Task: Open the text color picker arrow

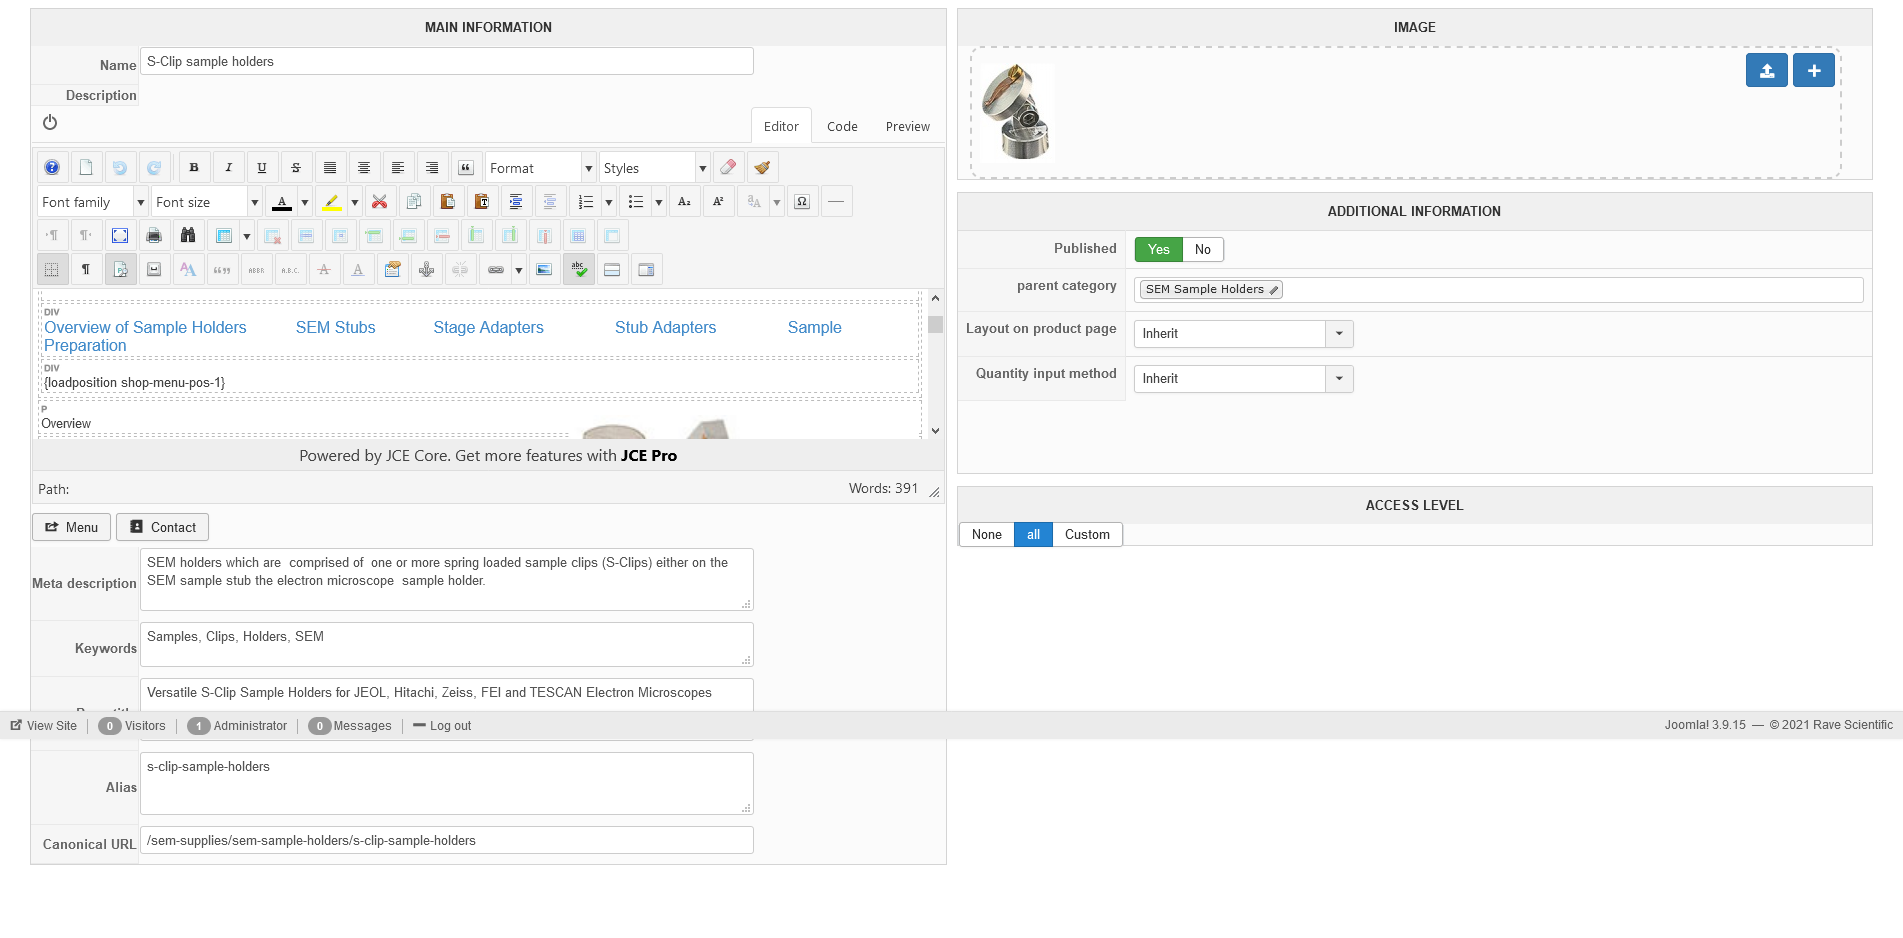Action: point(305,202)
